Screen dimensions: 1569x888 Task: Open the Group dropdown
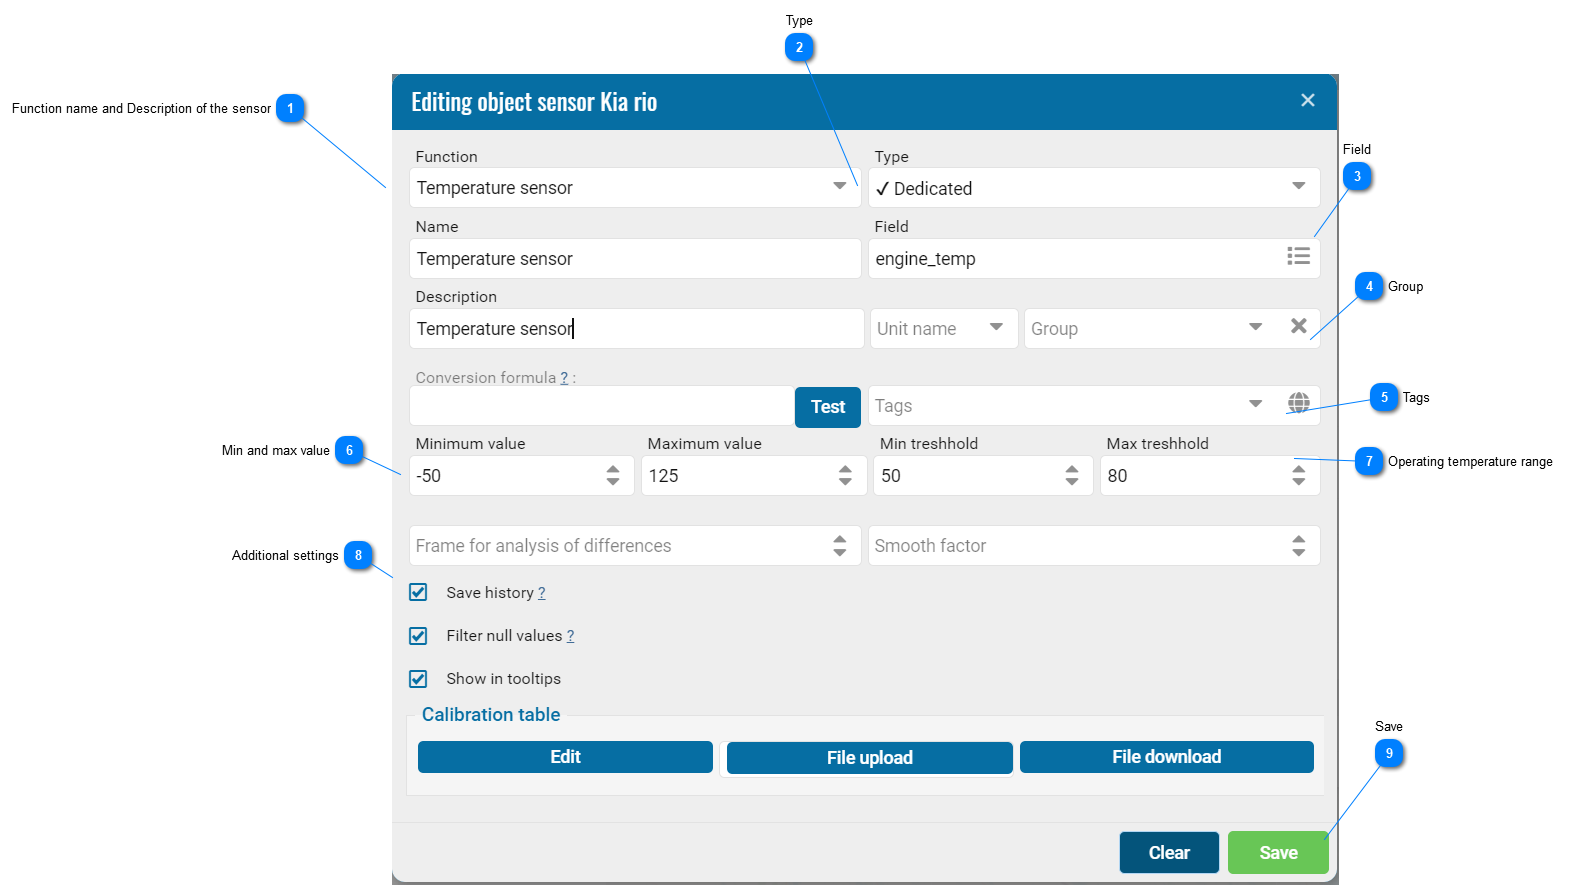(1255, 328)
